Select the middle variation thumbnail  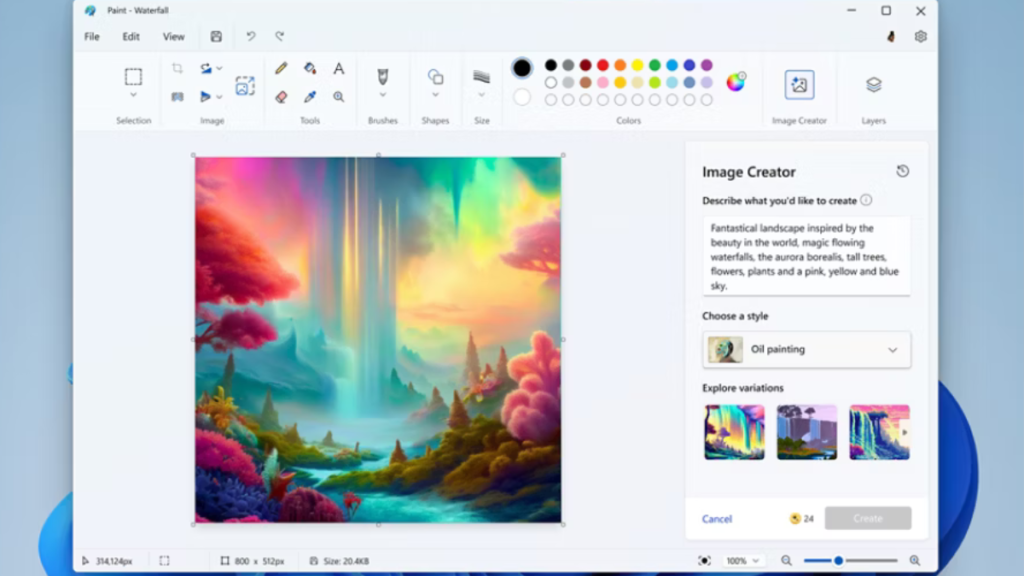tap(807, 432)
